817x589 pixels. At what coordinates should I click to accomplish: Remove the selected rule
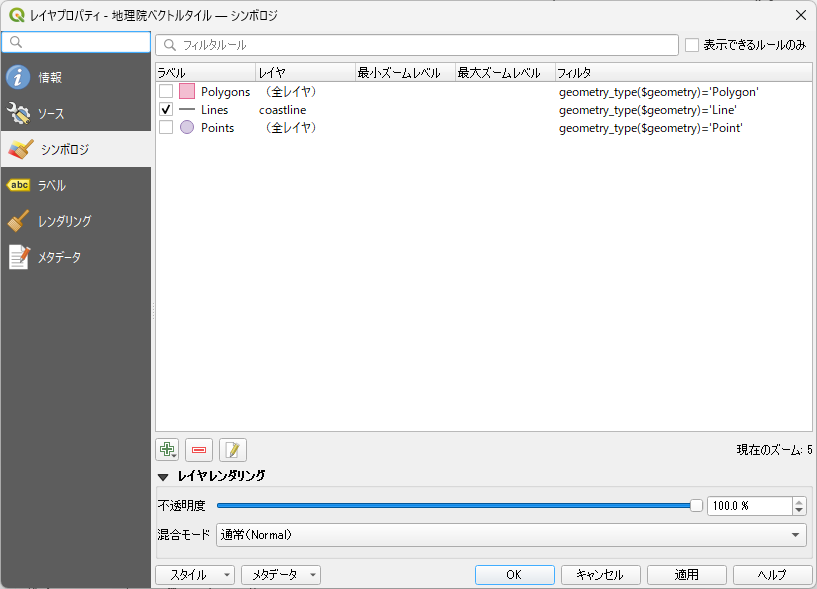(199, 449)
